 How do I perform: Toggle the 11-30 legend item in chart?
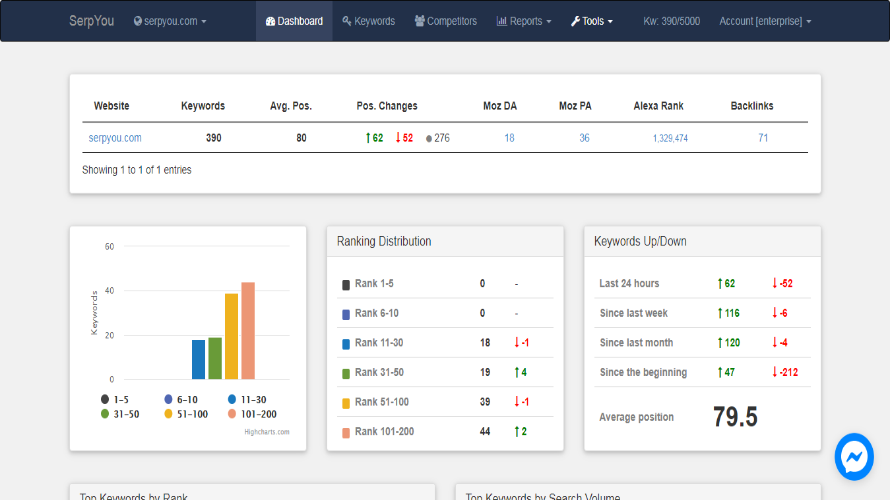pyautogui.click(x=247, y=399)
